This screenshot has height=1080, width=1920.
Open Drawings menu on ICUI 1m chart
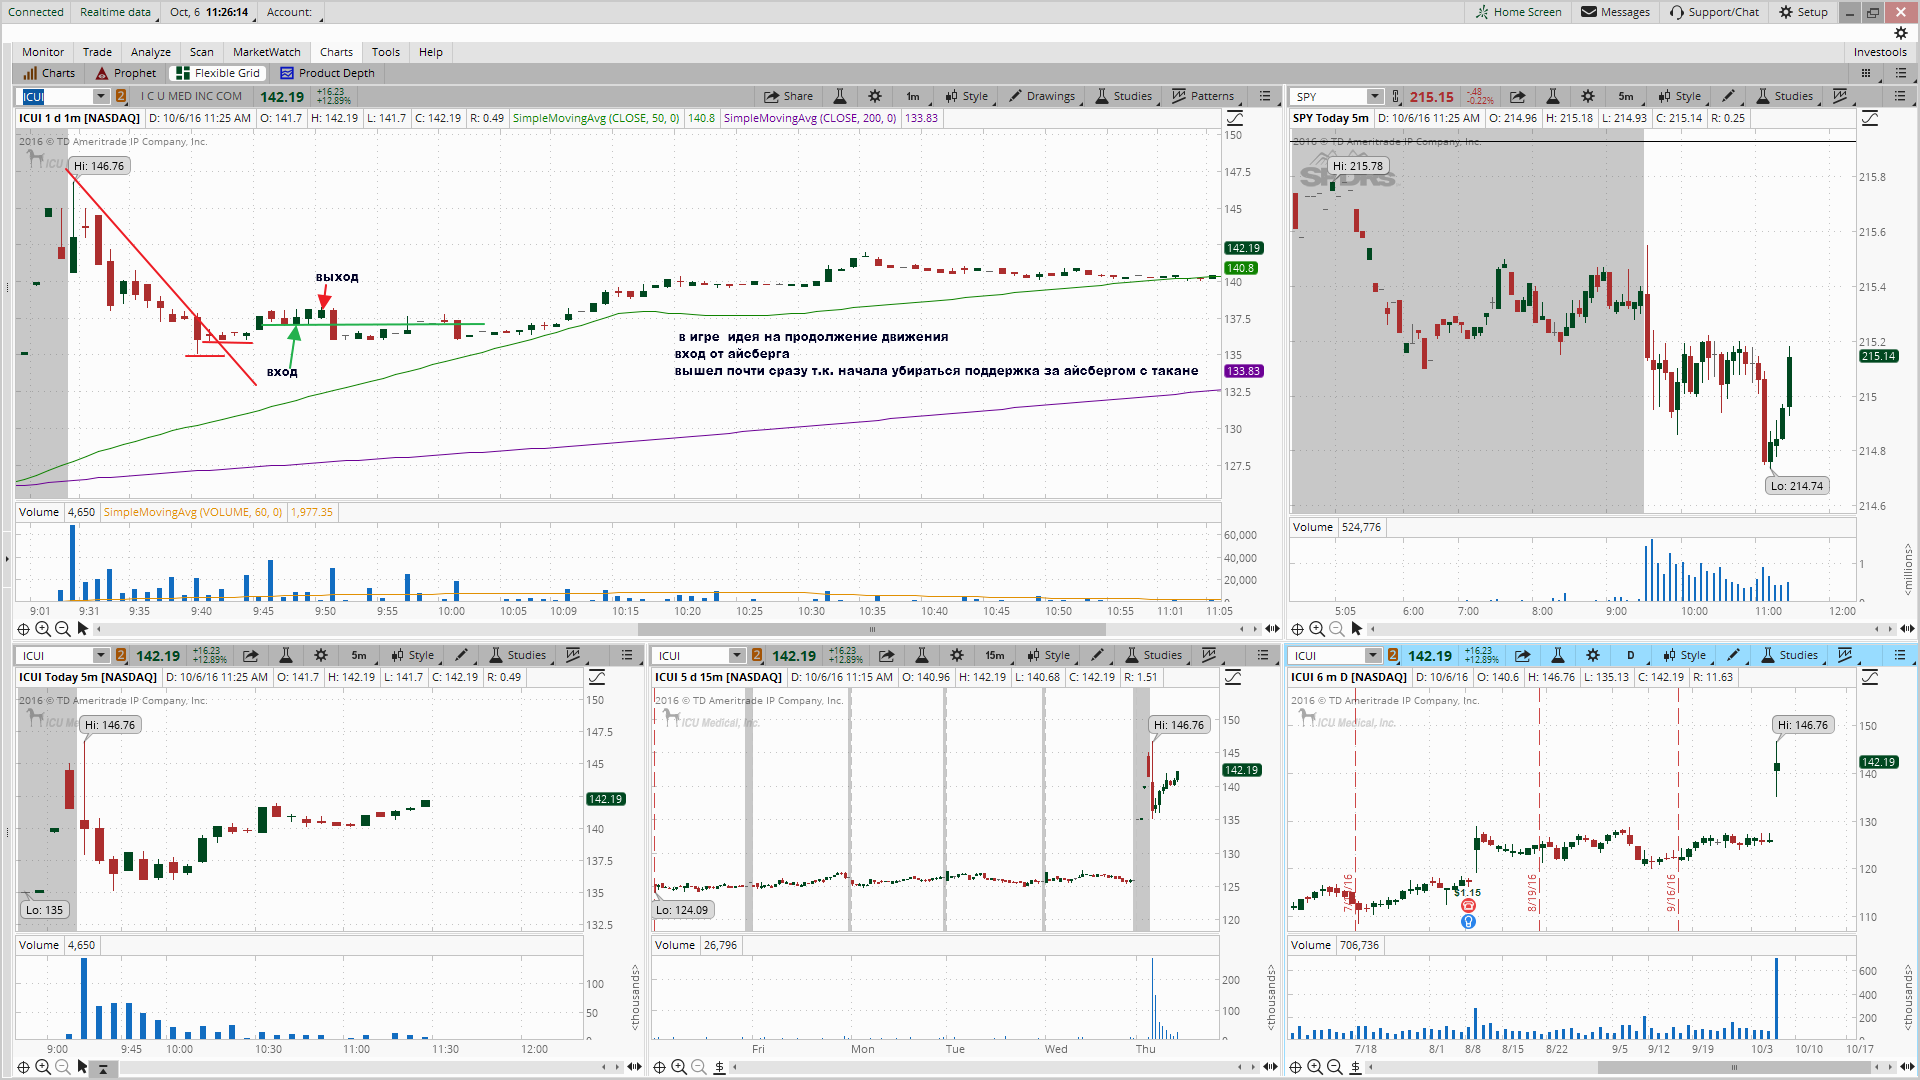coord(1042,96)
